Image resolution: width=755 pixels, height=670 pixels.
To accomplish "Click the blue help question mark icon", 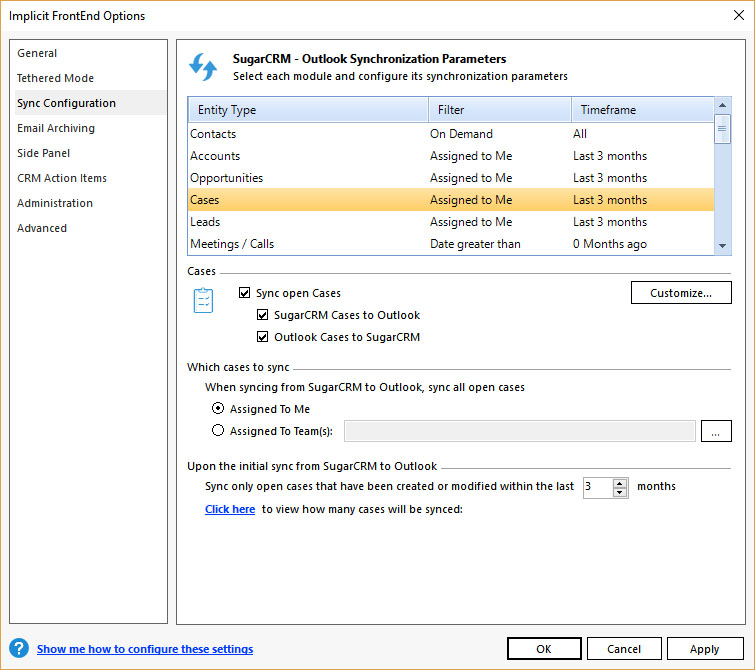I will click(x=18, y=648).
